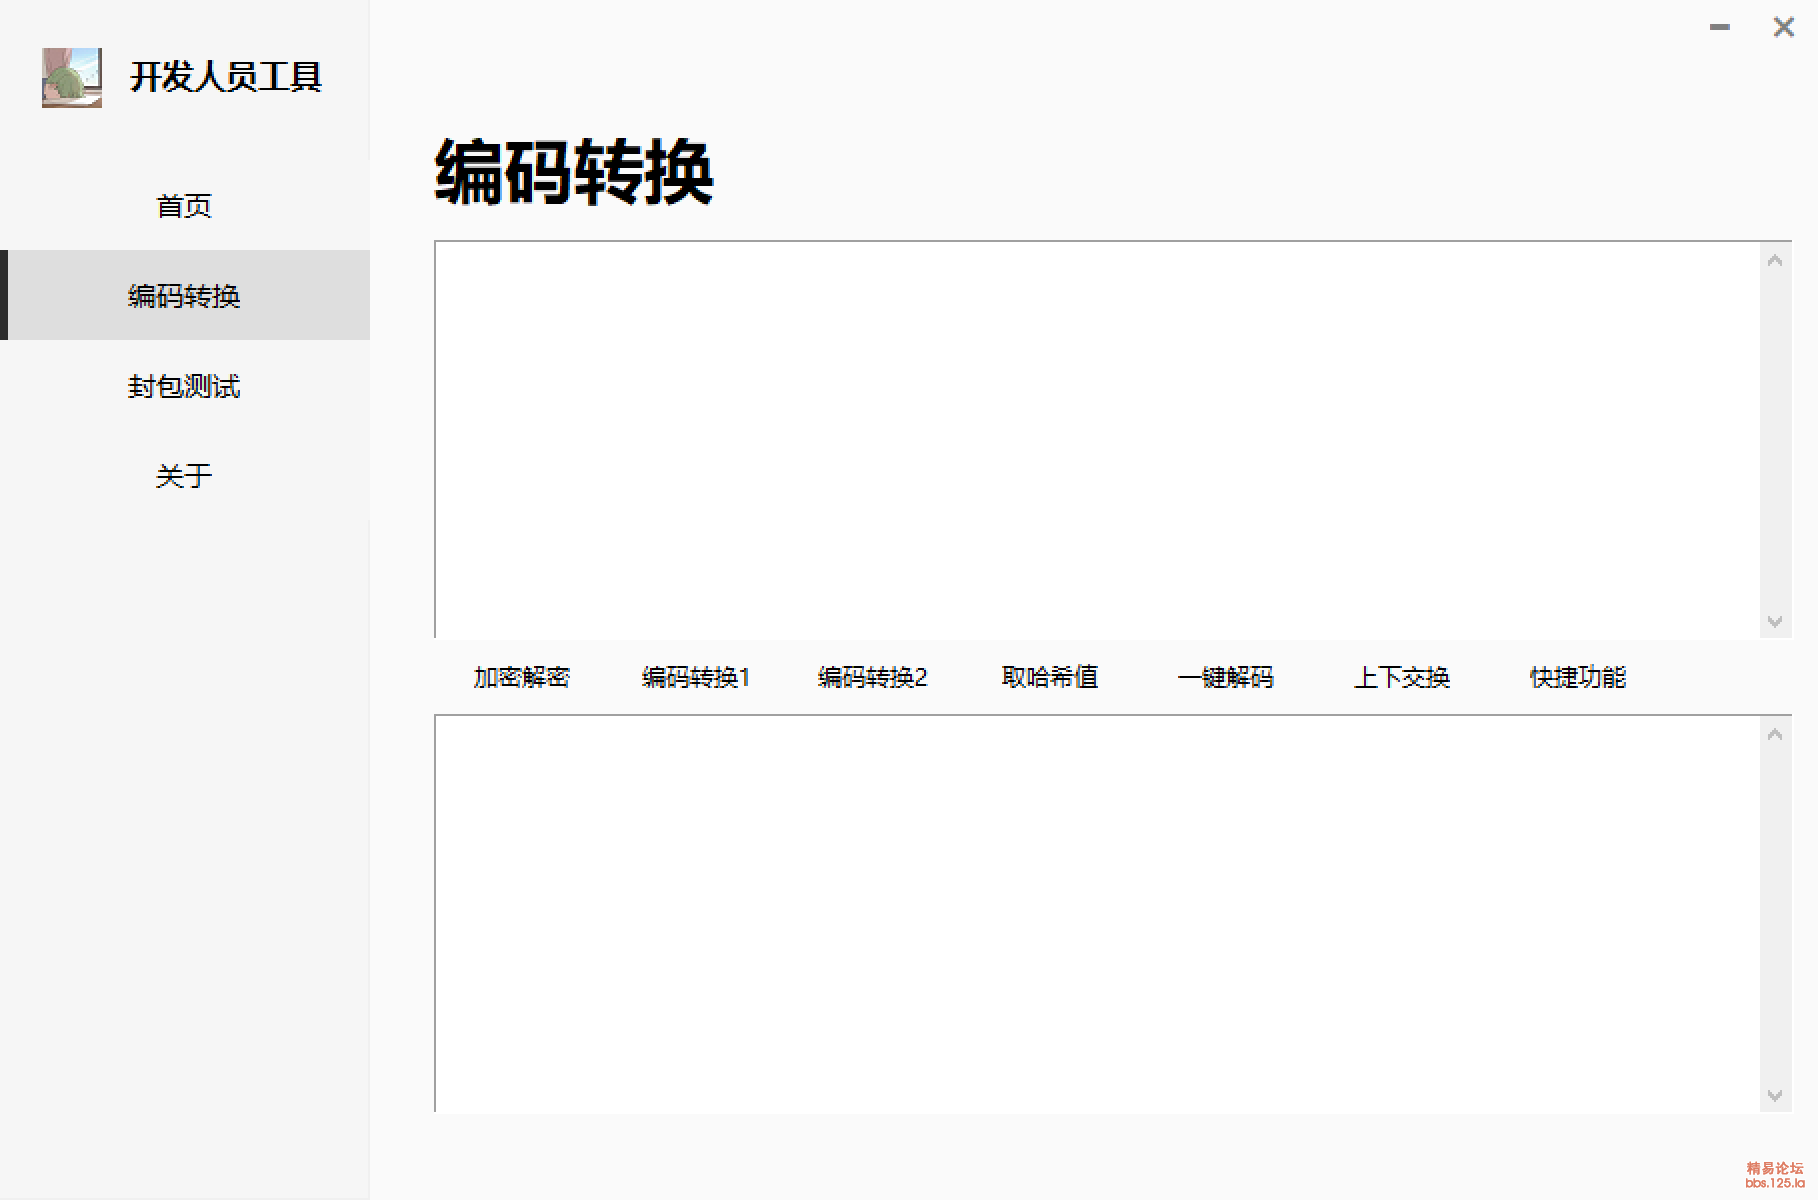Viewport: 1818px width, 1200px height.
Task: Open the 关于 sidebar page
Action: pos(185,475)
